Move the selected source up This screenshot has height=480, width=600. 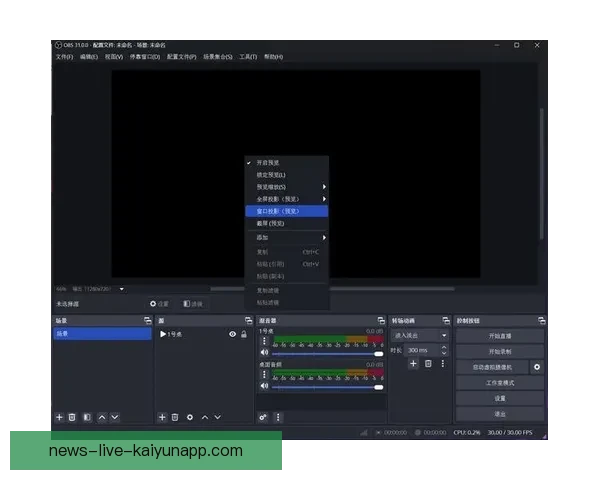coord(205,417)
